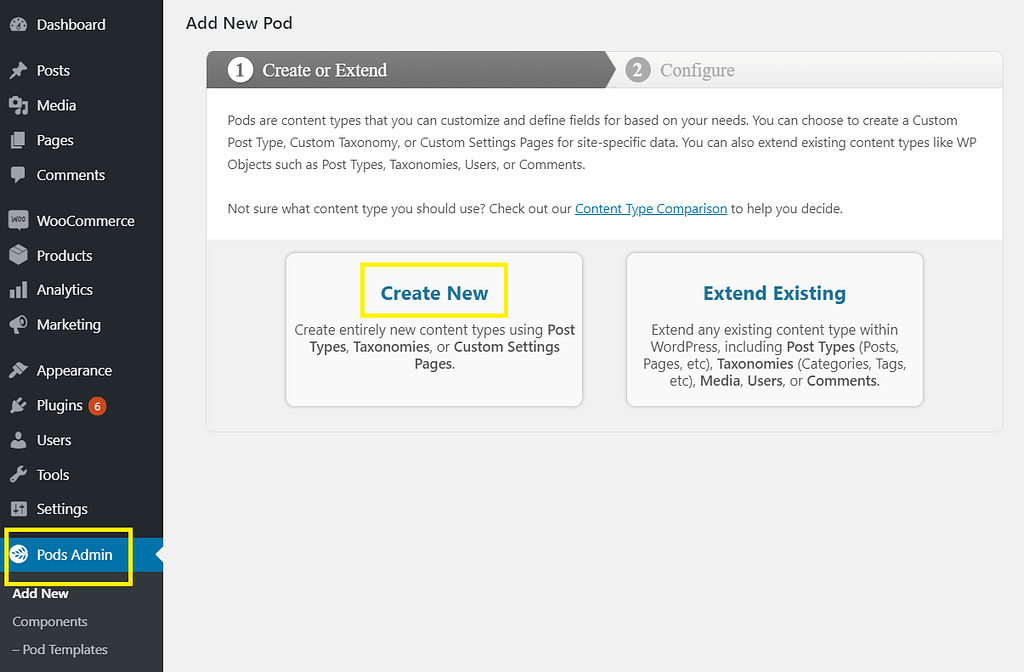Screen dimensions: 1024x672
Task: Select the WooCommerce sidebar icon
Action: coord(18,220)
